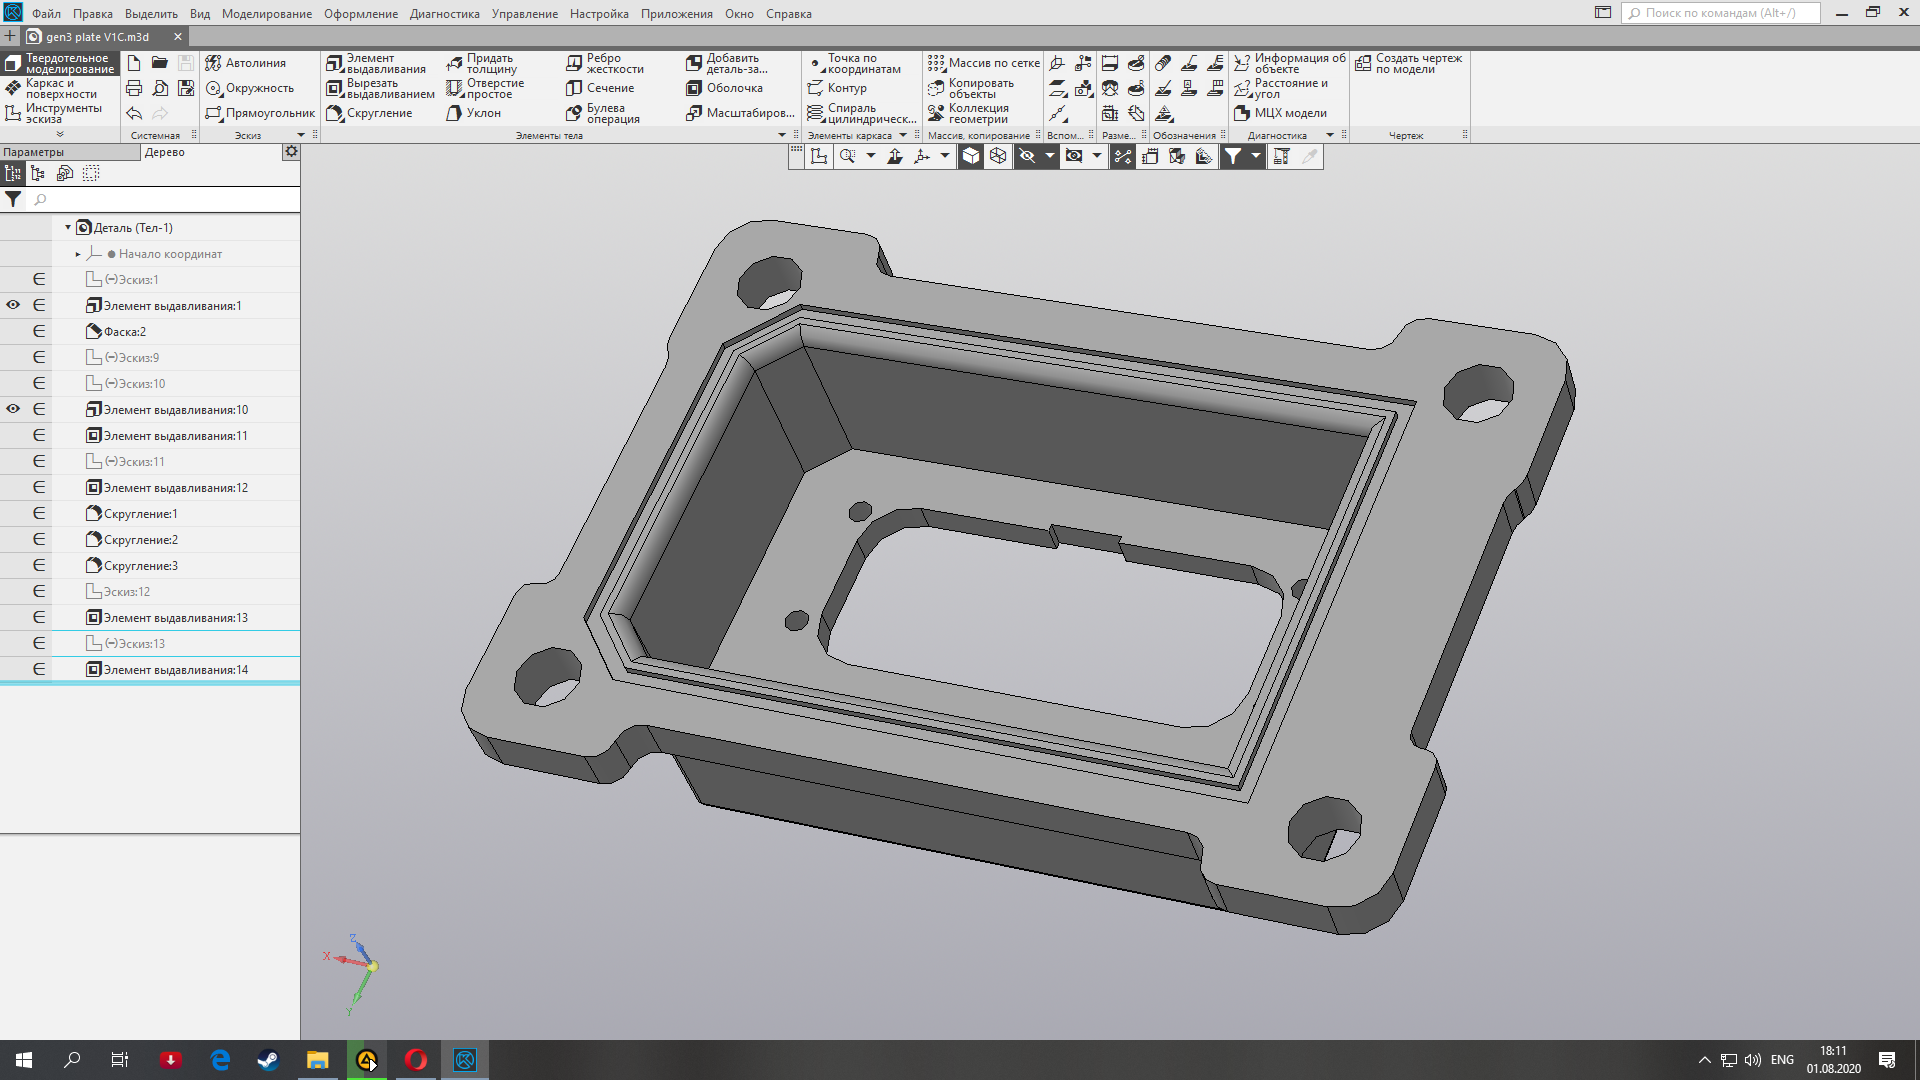Toggle visibility eye of Элемент выдавливания:1
The width and height of the screenshot is (1920, 1080).
pyautogui.click(x=13, y=305)
